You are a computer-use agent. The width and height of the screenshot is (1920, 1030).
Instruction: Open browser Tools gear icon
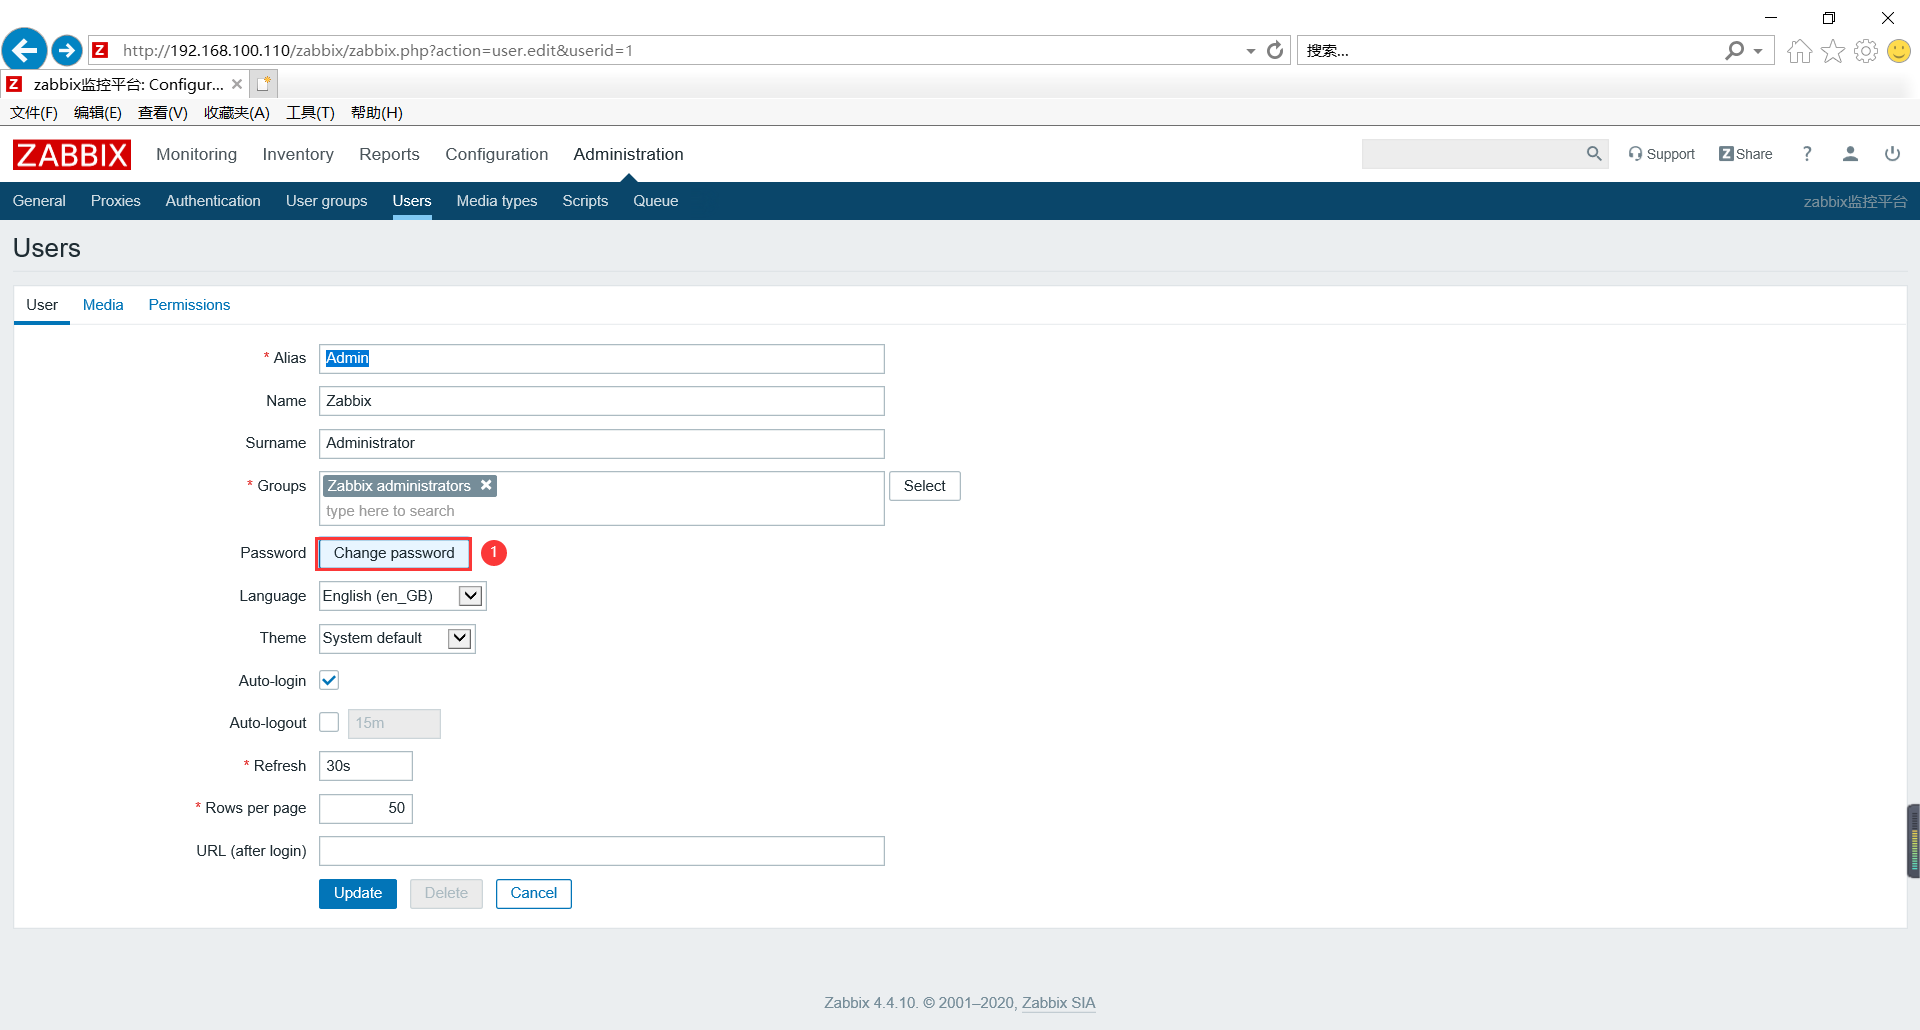pos(1866,51)
